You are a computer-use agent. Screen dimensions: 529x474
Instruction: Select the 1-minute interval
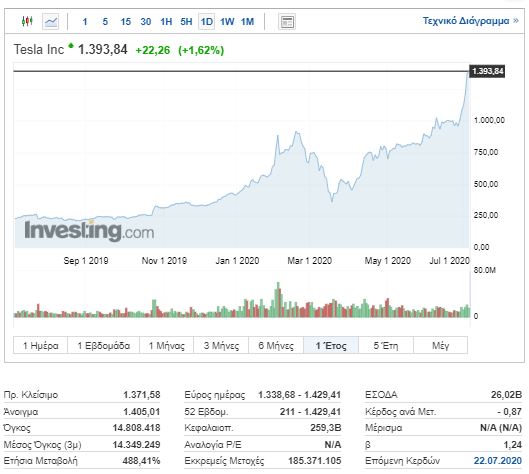point(85,22)
